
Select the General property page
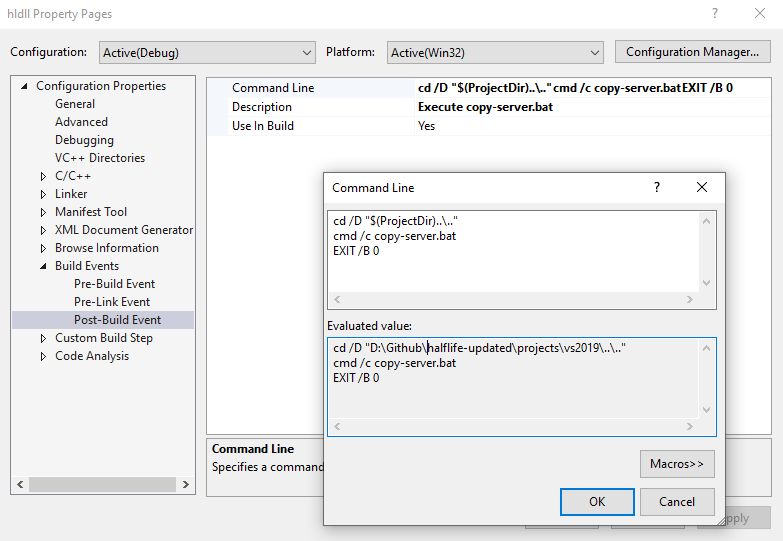tap(75, 104)
